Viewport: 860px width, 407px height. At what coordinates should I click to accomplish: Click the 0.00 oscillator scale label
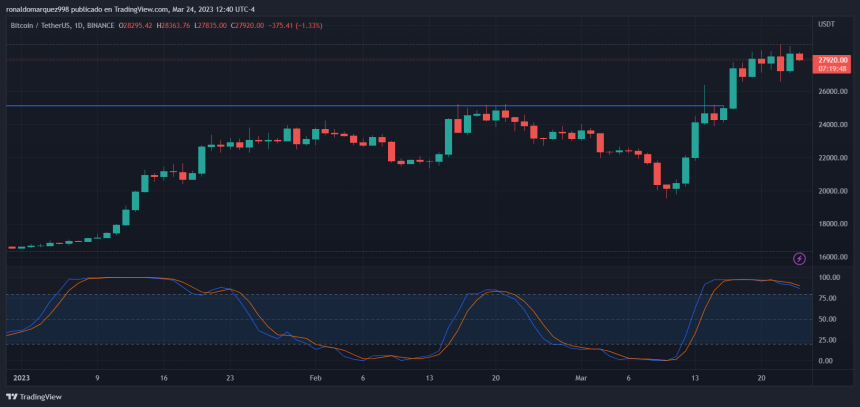click(x=826, y=361)
